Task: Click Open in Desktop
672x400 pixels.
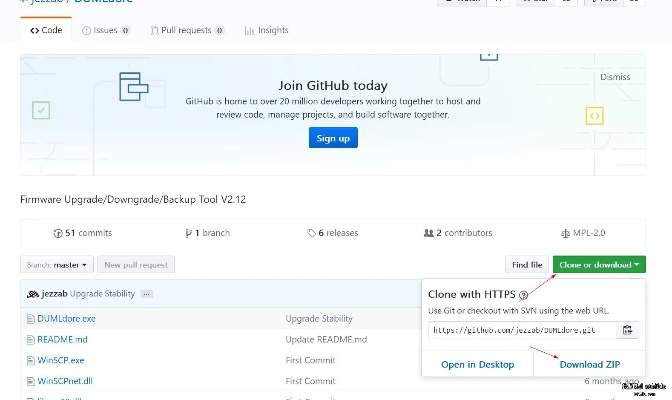Action: point(477,365)
